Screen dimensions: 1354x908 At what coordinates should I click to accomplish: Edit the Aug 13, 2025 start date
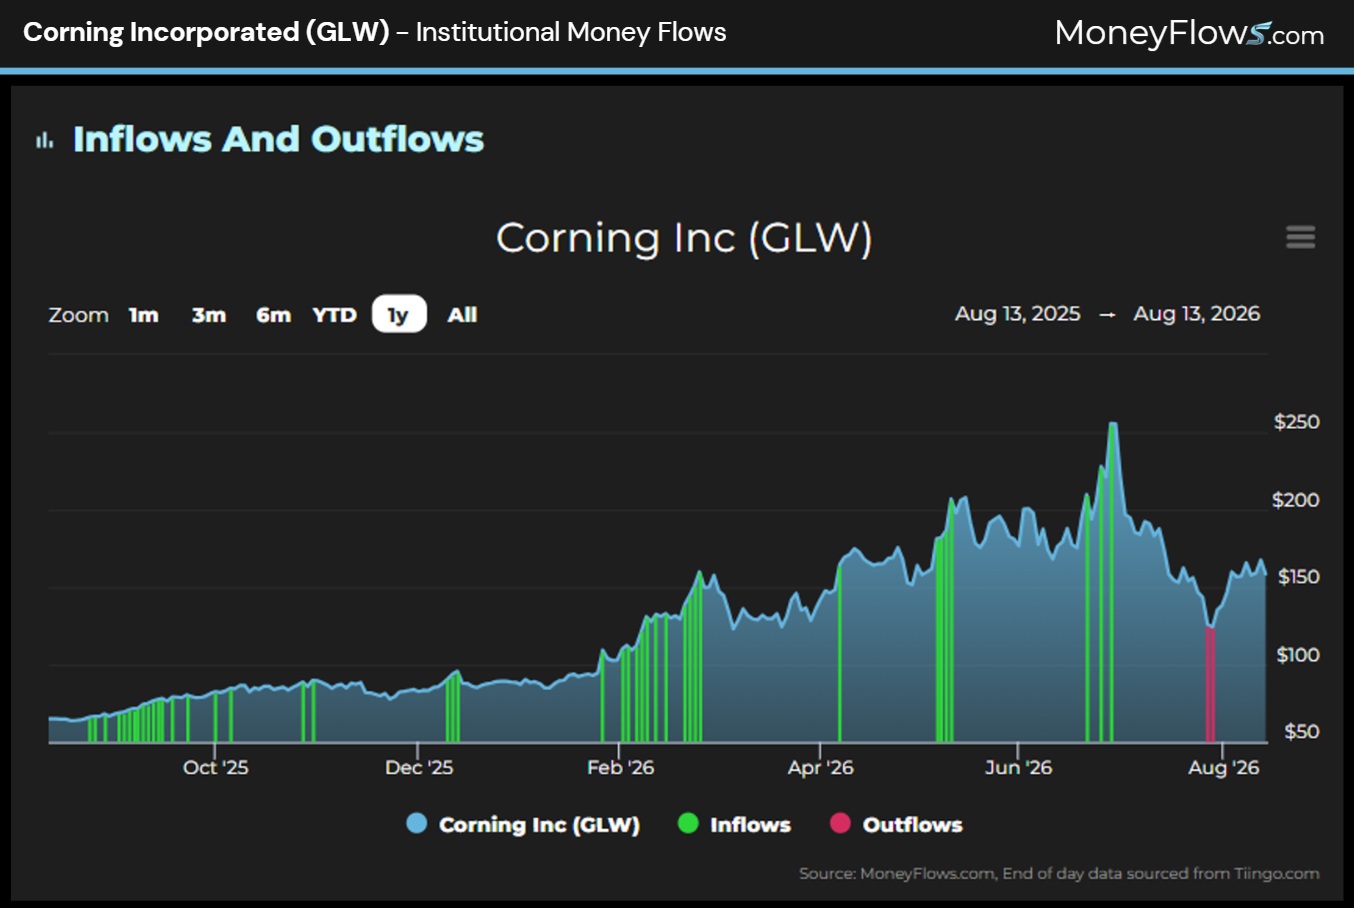(1017, 314)
